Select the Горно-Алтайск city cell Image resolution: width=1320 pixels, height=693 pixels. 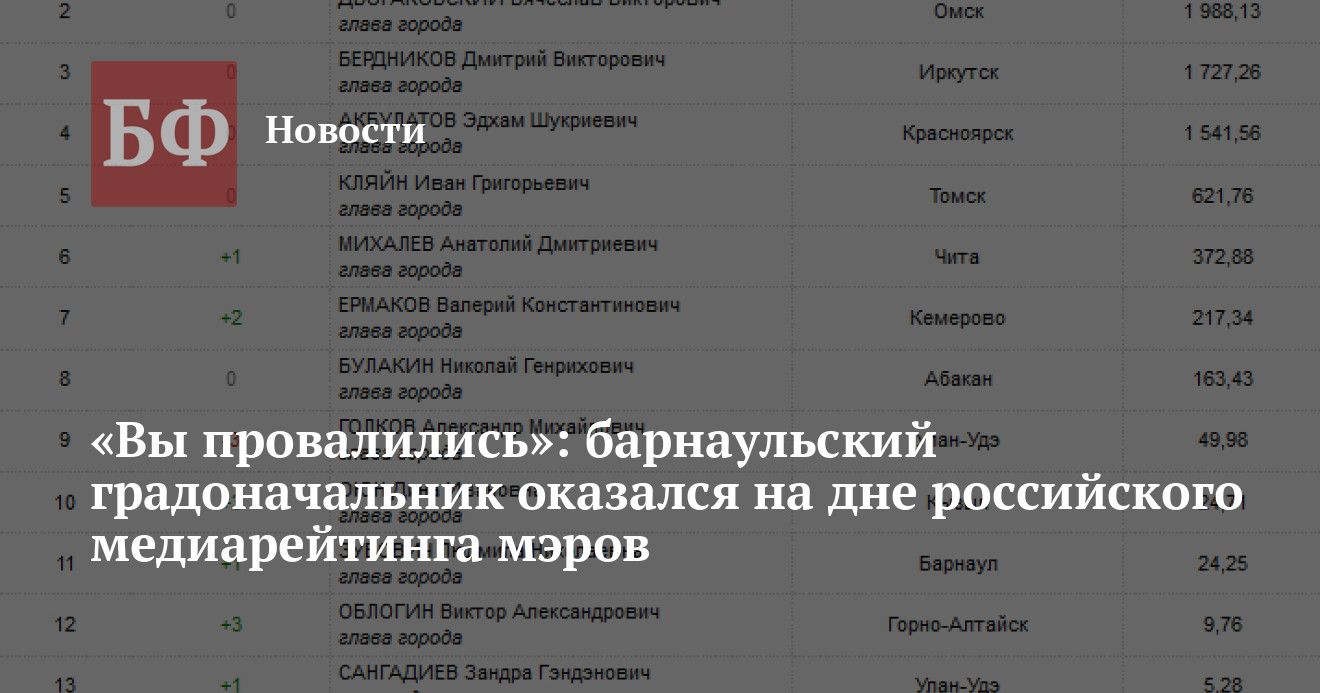[957, 625]
